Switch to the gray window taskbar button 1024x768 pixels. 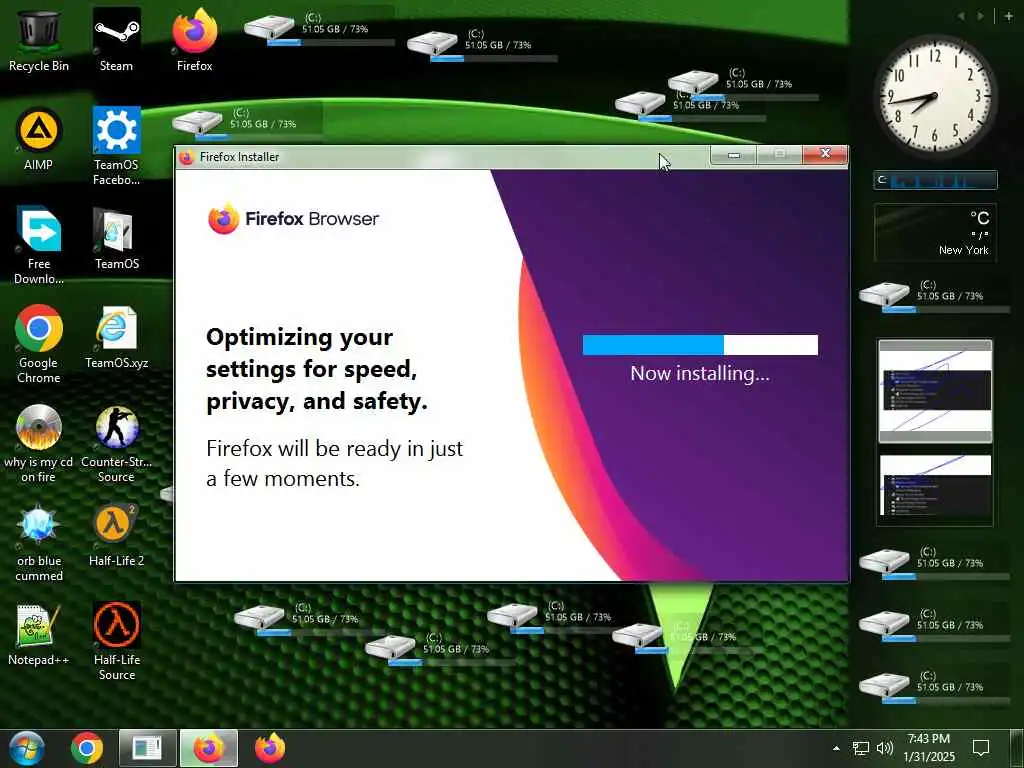(x=148, y=748)
